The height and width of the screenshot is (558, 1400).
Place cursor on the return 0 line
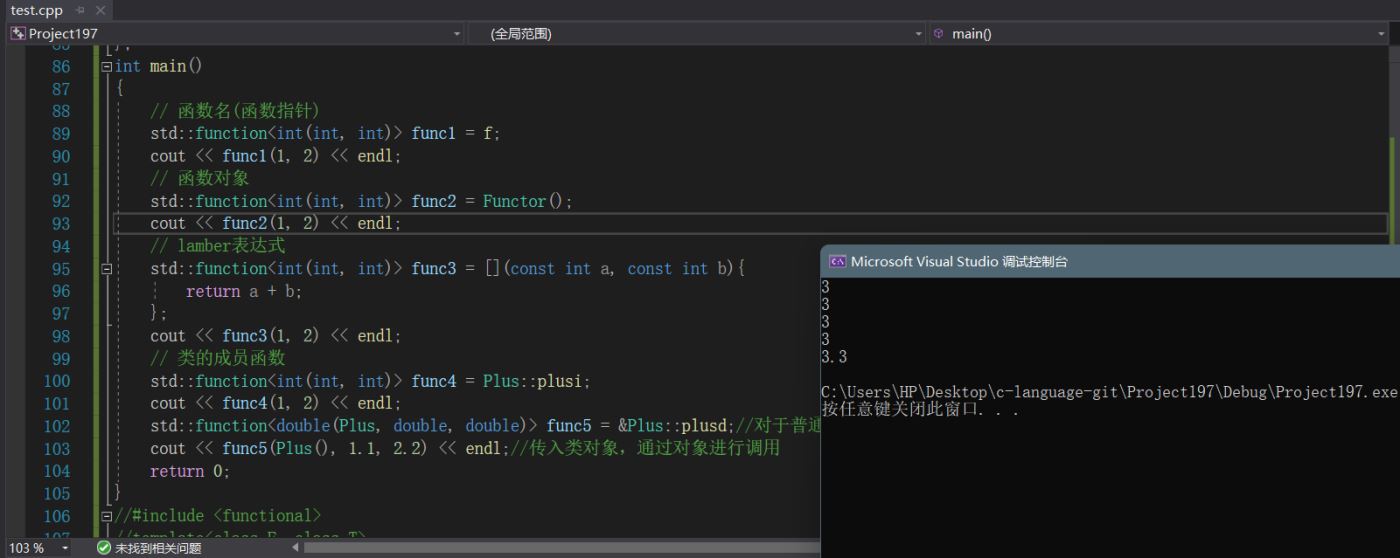point(190,471)
